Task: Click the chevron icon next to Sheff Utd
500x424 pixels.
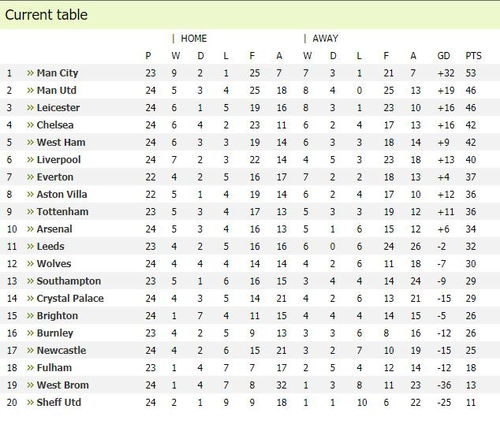Action: pyautogui.click(x=30, y=402)
